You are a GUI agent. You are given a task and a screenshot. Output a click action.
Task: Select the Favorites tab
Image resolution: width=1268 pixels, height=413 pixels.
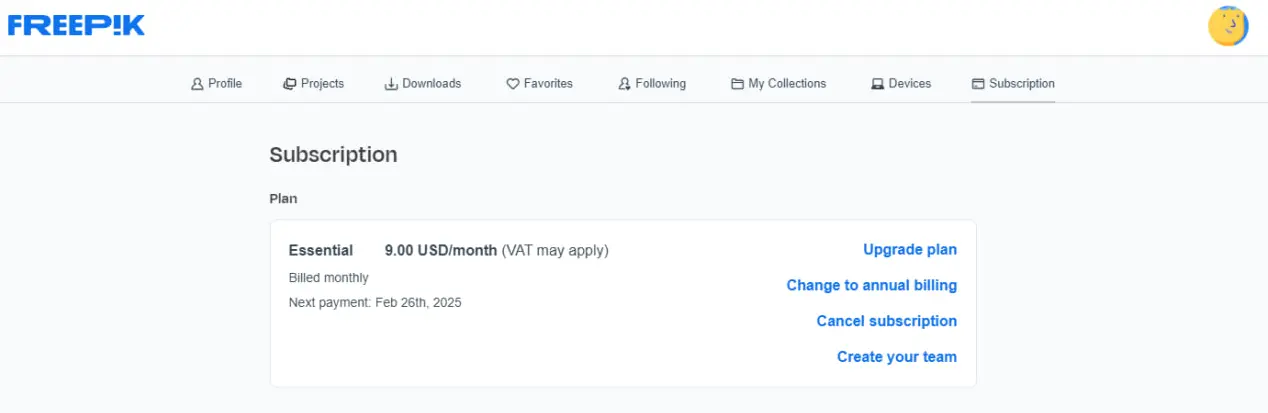coord(539,84)
